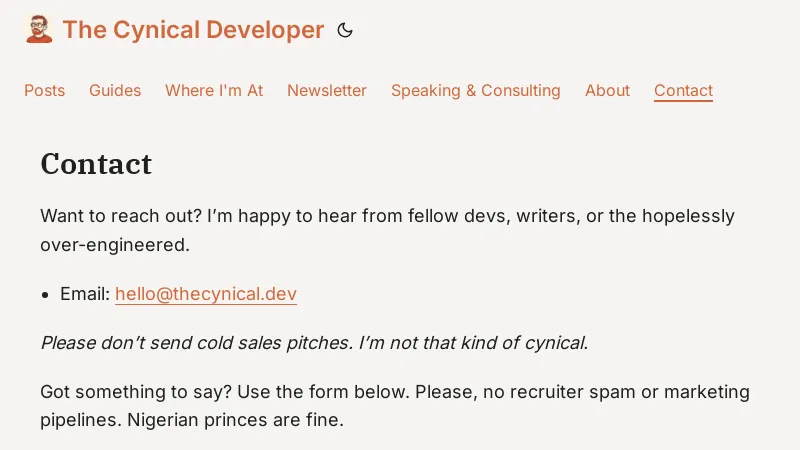Toggle dark mode with the moon icon
Viewport: 800px width, 450px height.
pos(345,30)
